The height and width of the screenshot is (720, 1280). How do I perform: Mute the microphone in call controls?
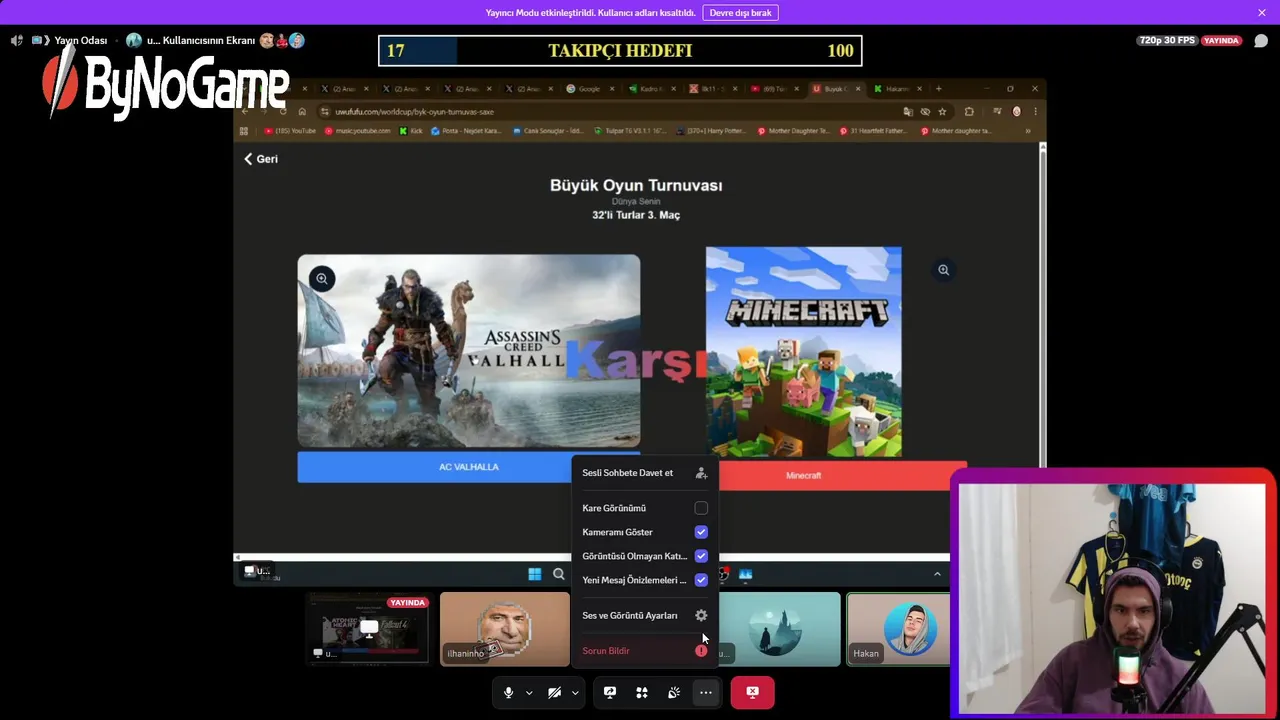(508, 693)
